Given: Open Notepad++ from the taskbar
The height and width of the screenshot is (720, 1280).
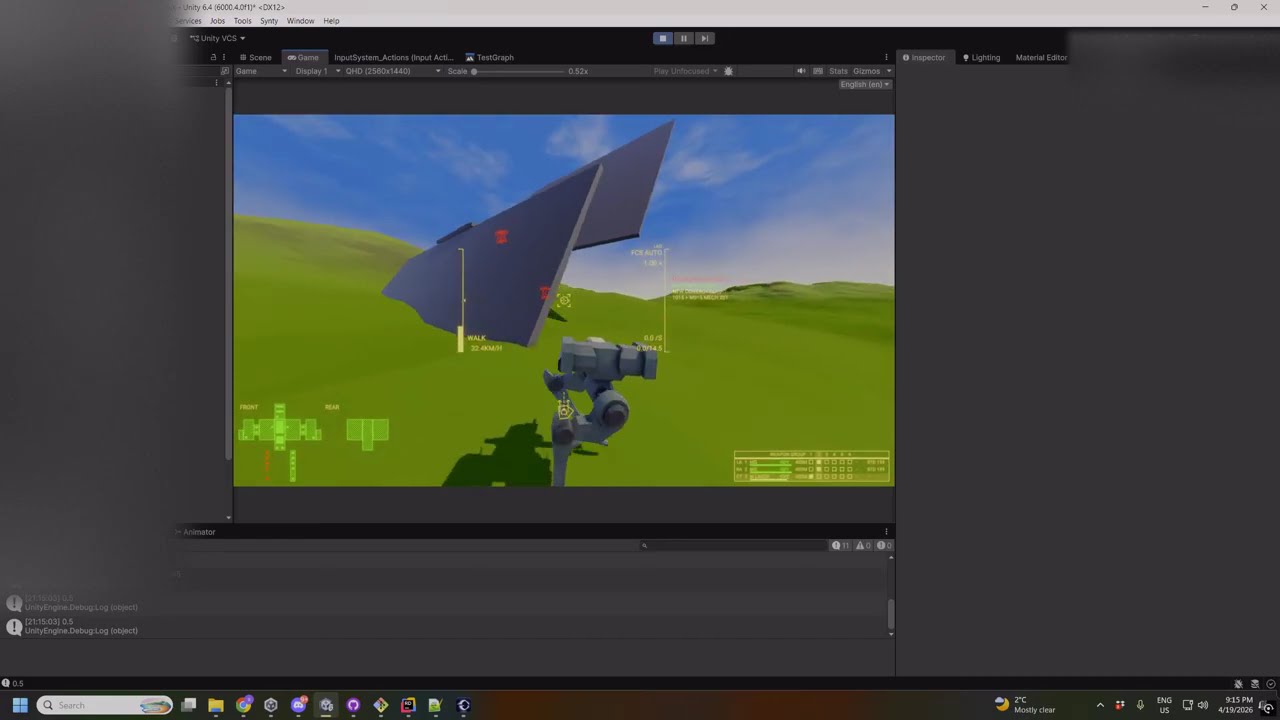Looking at the screenshot, I should (435, 705).
